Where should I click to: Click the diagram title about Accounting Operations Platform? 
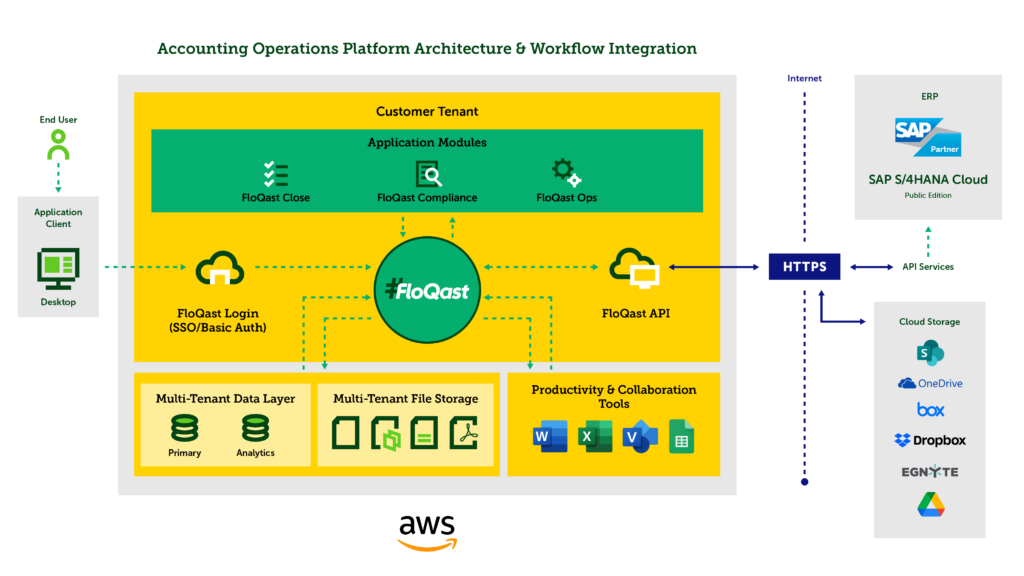coord(427,48)
